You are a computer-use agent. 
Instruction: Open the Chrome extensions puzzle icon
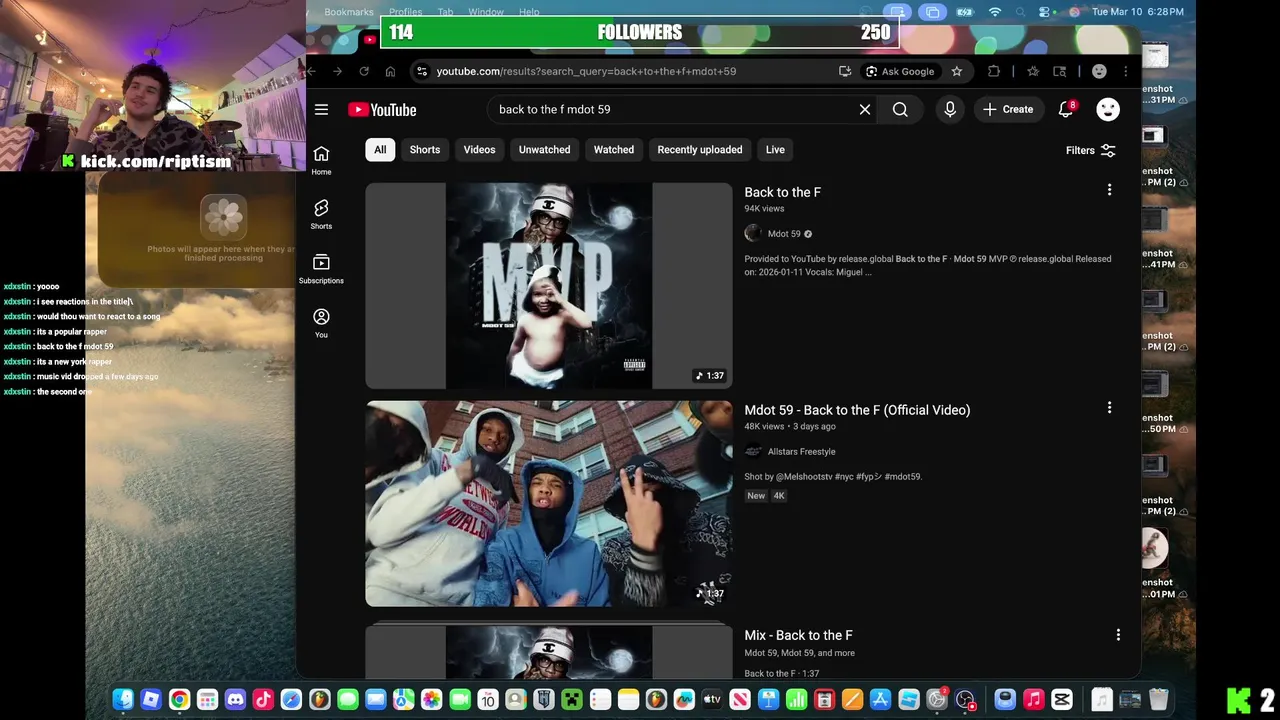pyautogui.click(x=994, y=71)
